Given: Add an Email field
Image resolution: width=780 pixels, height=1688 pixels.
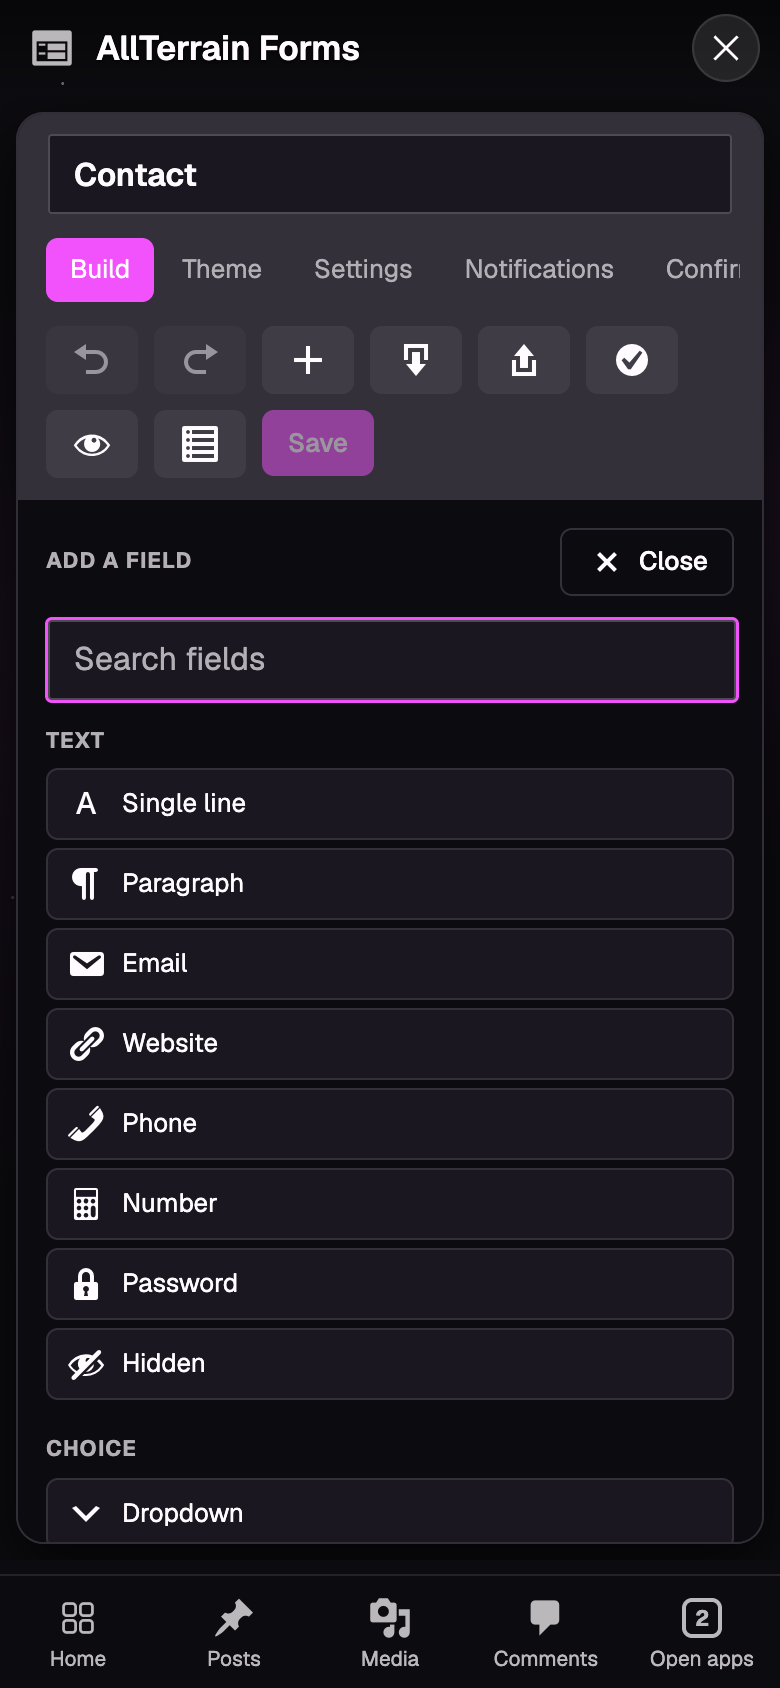Looking at the screenshot, I should coord(390,964).
